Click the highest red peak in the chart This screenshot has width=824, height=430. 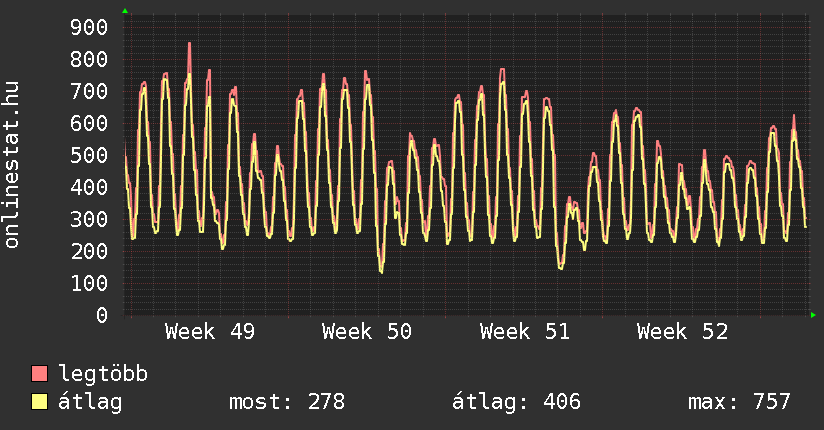point(189,44)
